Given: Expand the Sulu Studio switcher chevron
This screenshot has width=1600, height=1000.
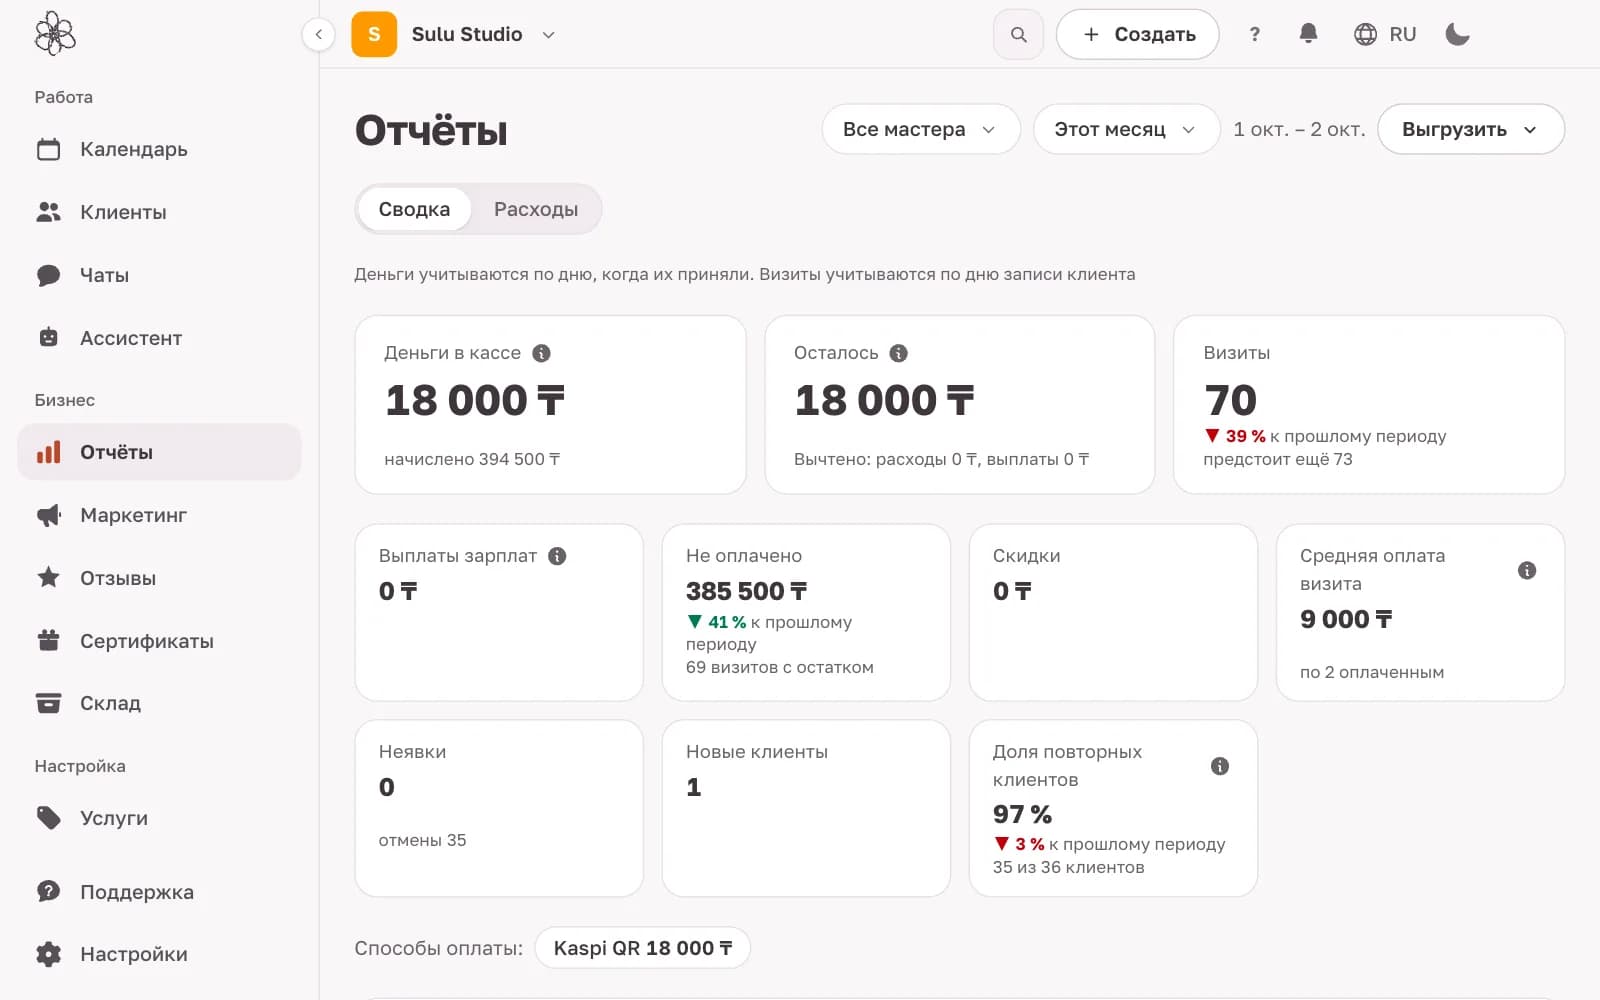Looking at the screenshot, I should coord(548,34).
